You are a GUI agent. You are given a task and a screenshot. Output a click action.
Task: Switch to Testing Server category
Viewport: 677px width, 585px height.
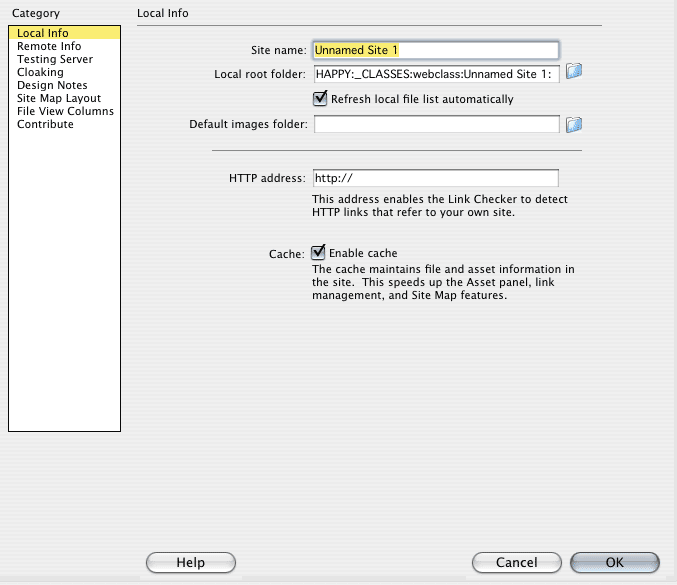tap(55, 59)
